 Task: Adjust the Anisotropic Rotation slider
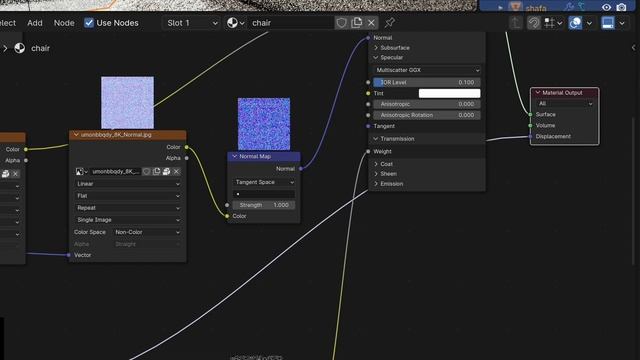(x=427, y=115)
